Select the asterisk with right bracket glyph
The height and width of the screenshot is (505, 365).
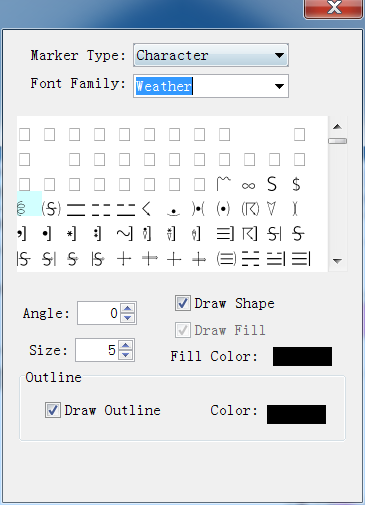coord(72,234)
